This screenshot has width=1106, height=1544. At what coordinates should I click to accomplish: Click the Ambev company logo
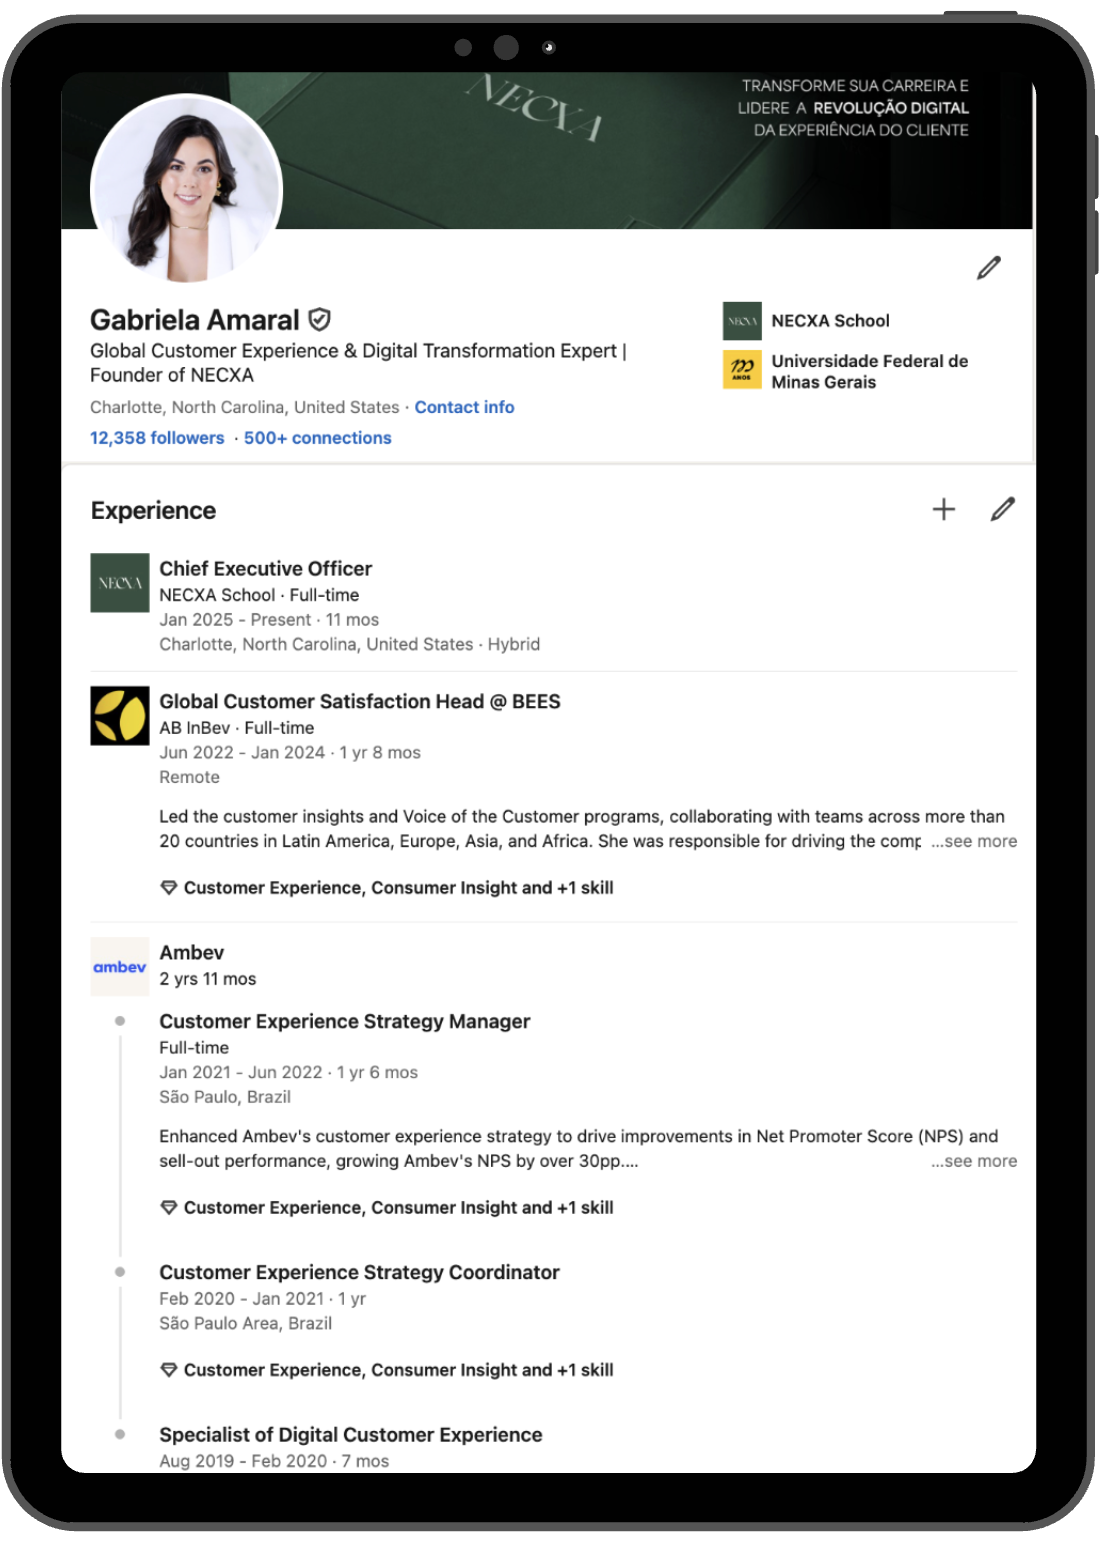(x=120, y=967)
